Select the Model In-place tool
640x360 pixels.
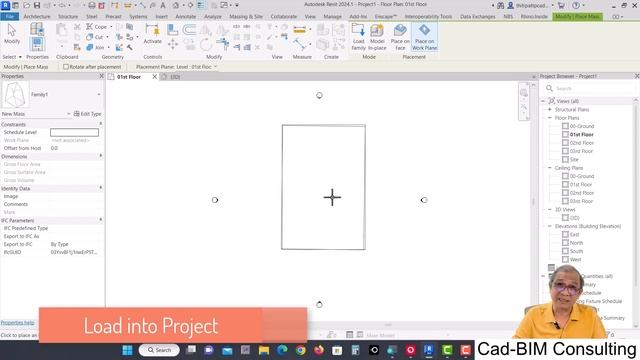point(377,37)
